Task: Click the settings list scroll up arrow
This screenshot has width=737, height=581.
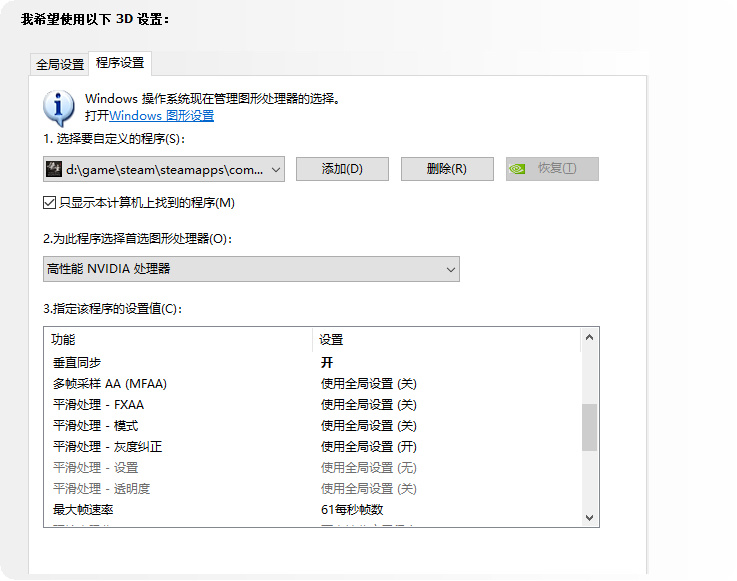Action: click(589, 337)
